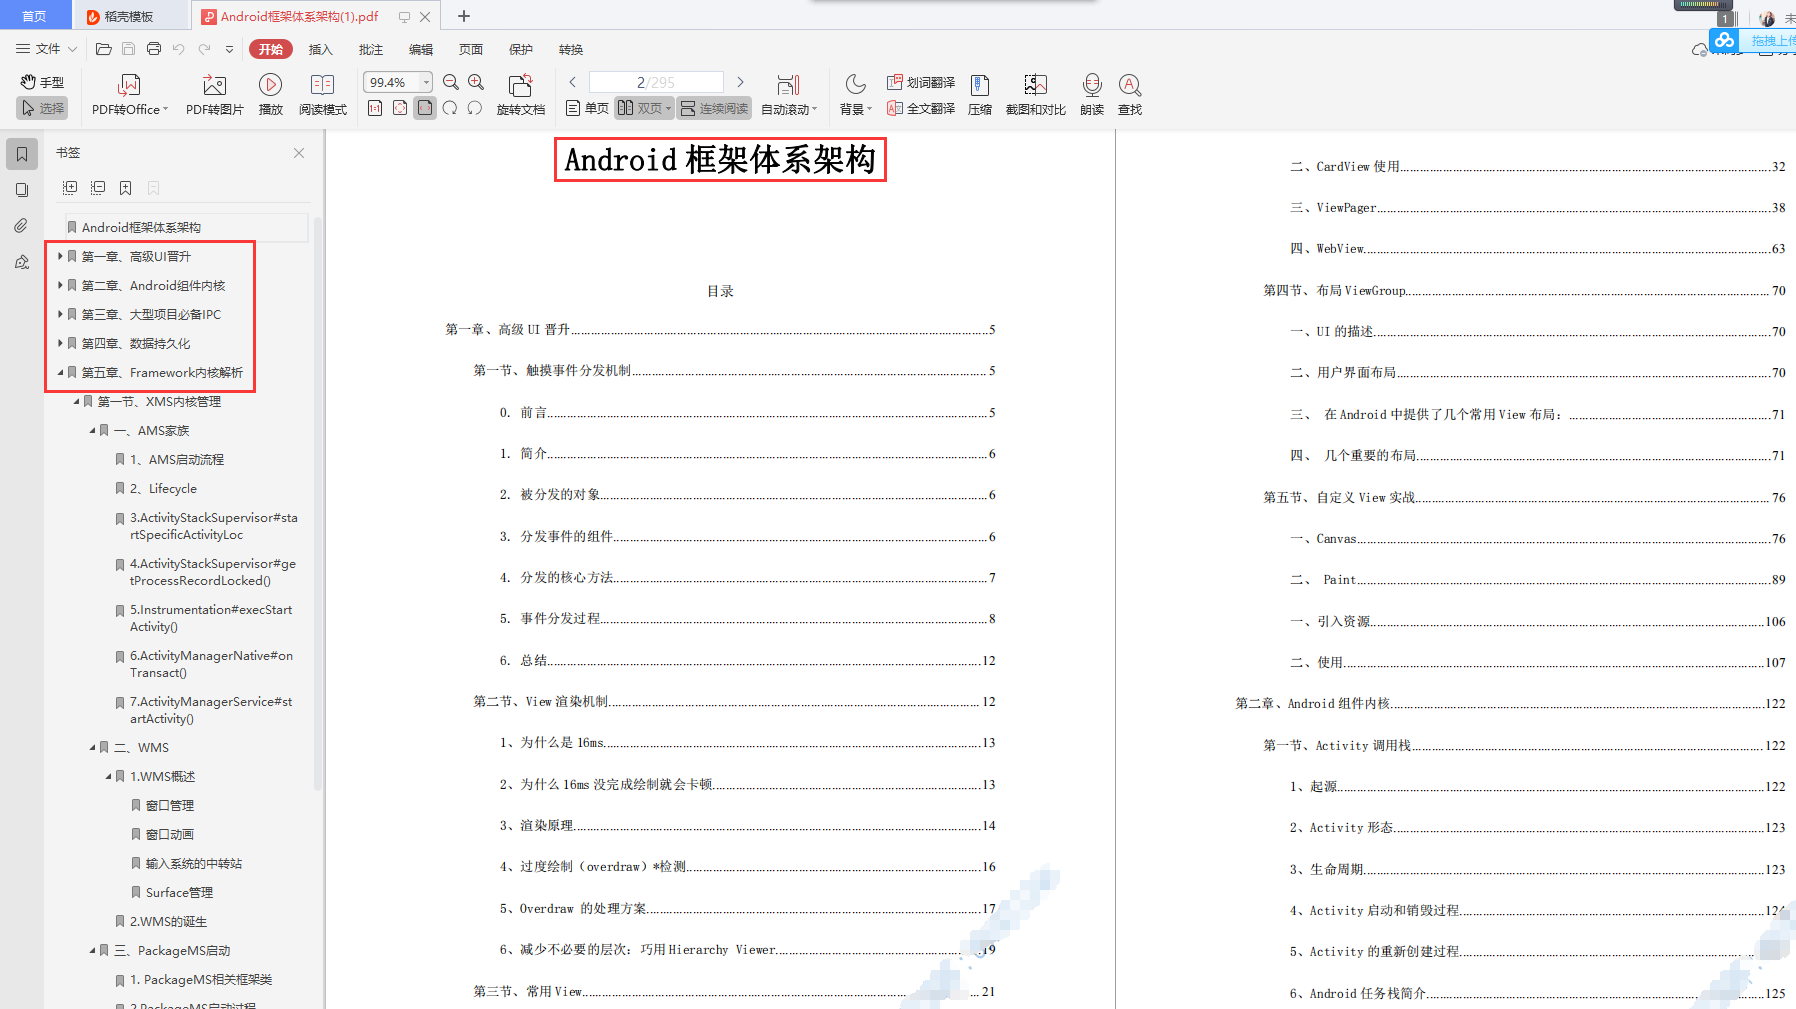Select the 转换 ribbon tab

[570, 49]
